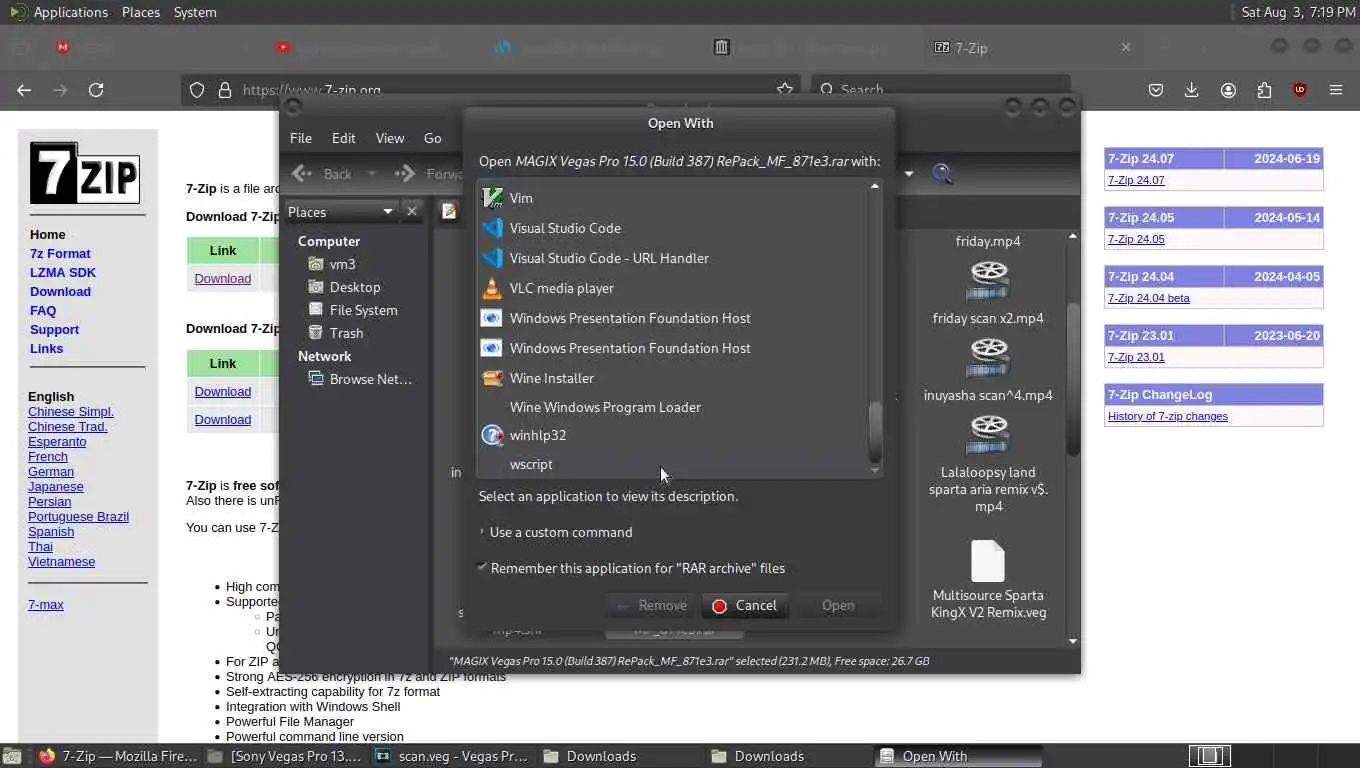The width and height of the screenshot is (1360, 768).
Task: Click the file pane vertical scrollbar
Action: tap(1073, 380)
